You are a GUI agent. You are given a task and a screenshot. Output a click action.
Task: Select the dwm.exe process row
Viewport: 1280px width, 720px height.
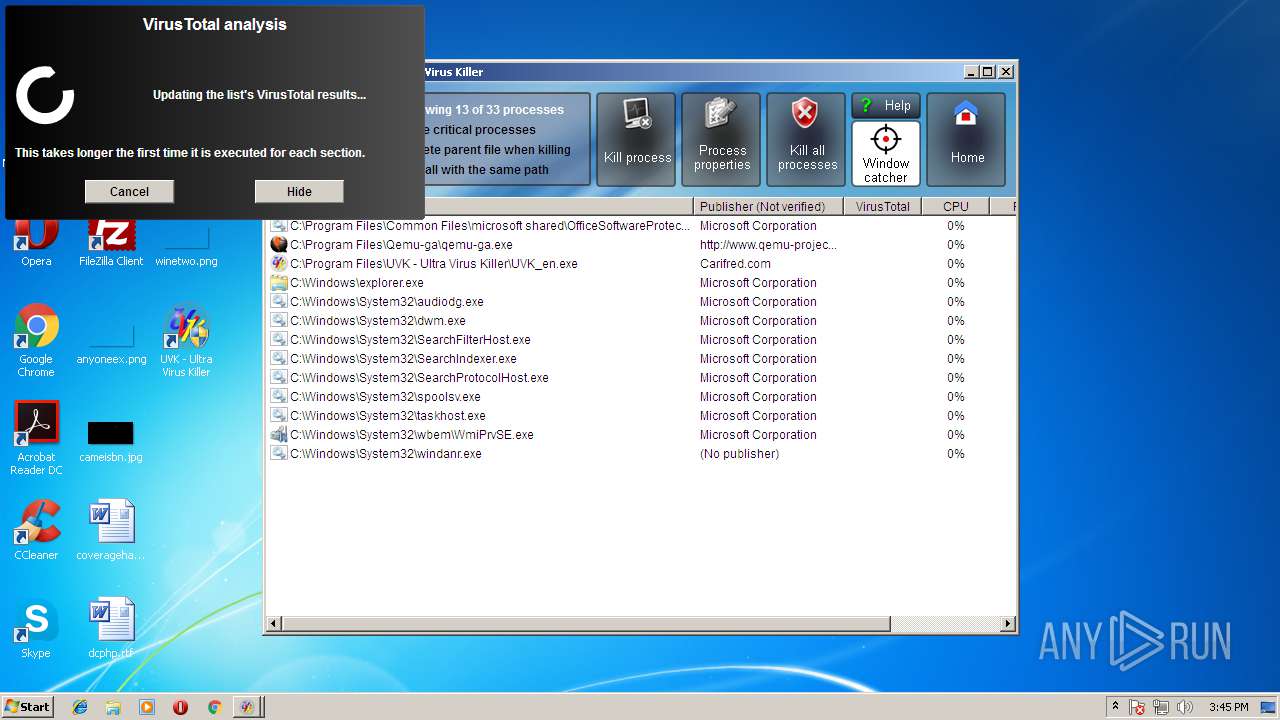coord(640,321)
